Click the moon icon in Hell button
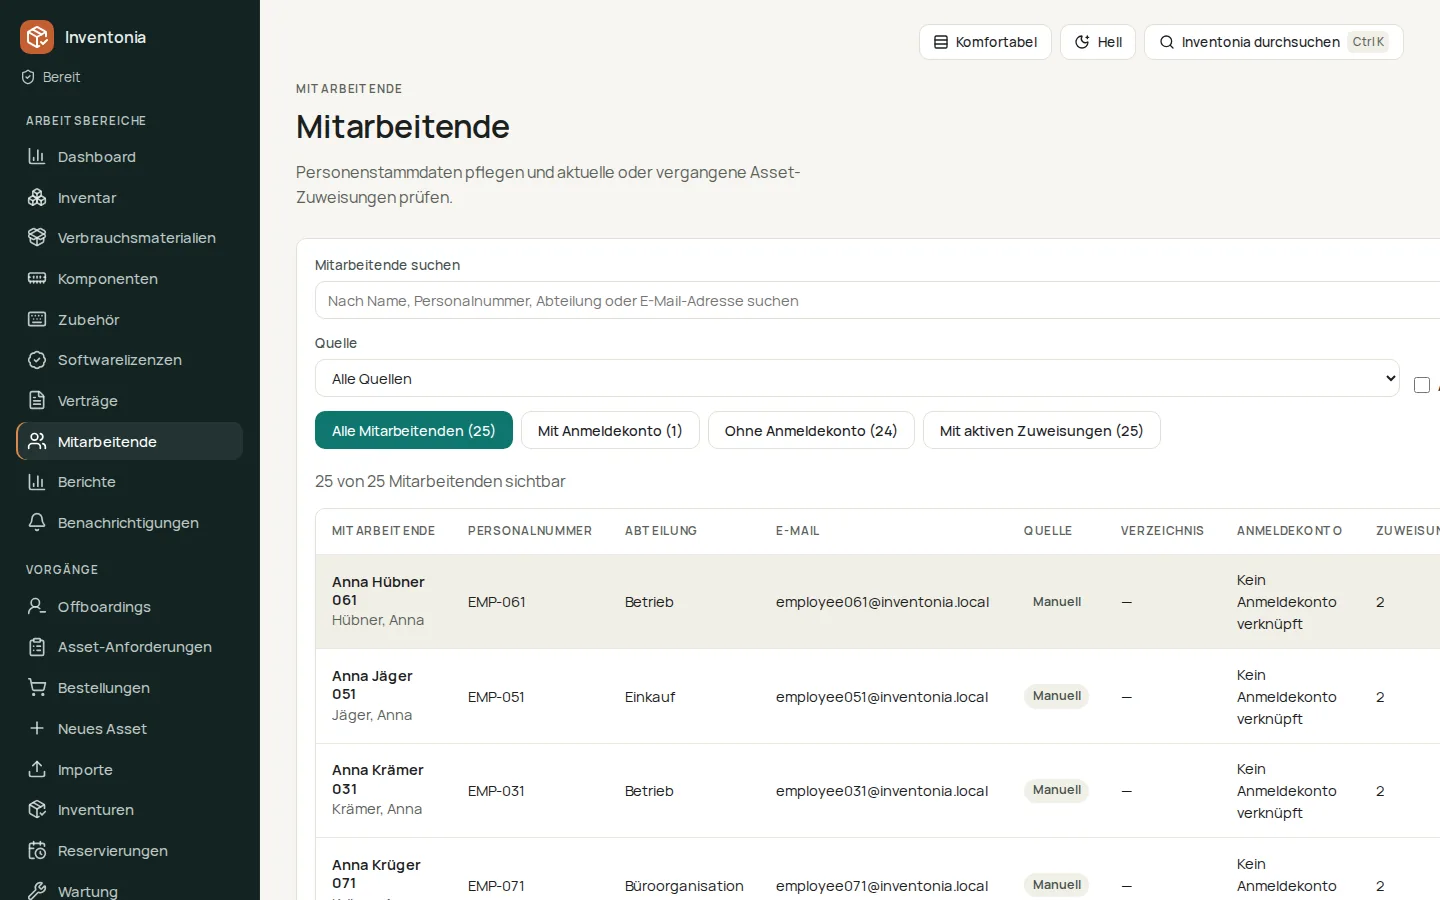This screenshot has width=1440, height=900. tap(1082, 42)
